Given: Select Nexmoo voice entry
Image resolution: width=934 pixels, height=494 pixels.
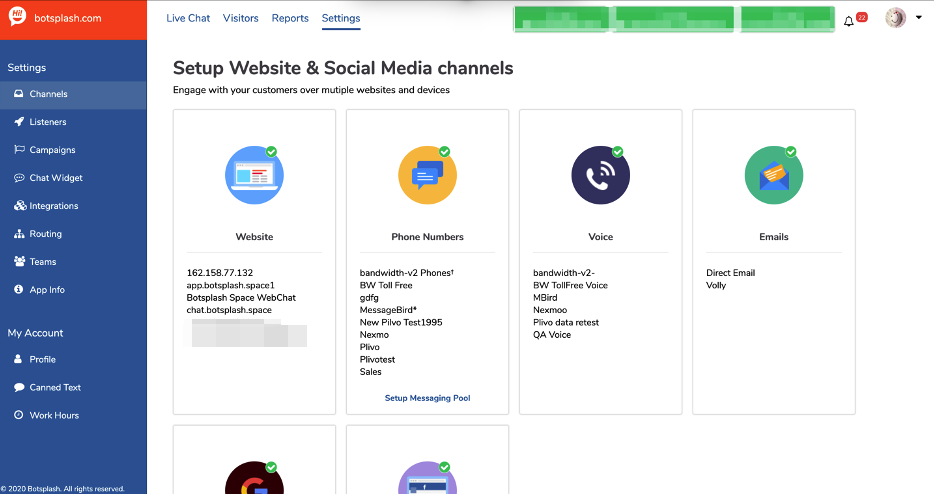Looking at the screenshot, I should (x=550, y=310).
